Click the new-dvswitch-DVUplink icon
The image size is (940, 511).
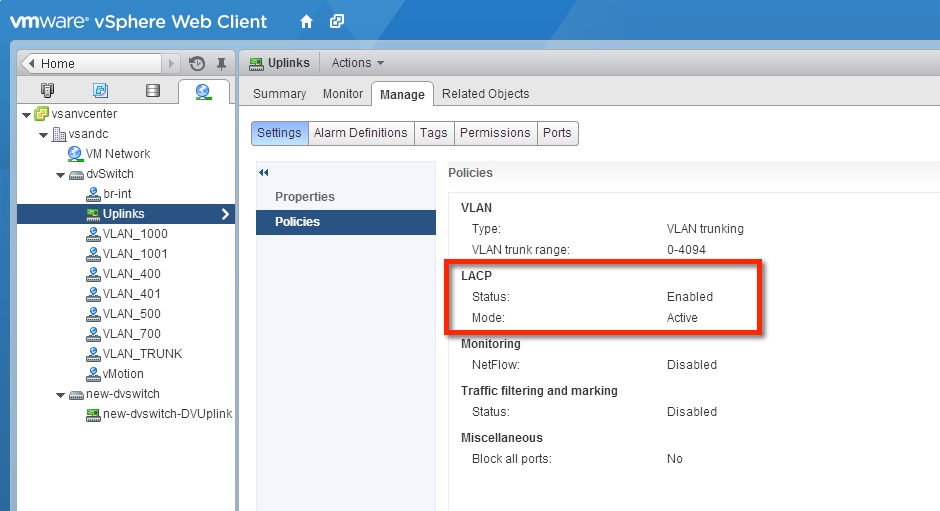93,414
